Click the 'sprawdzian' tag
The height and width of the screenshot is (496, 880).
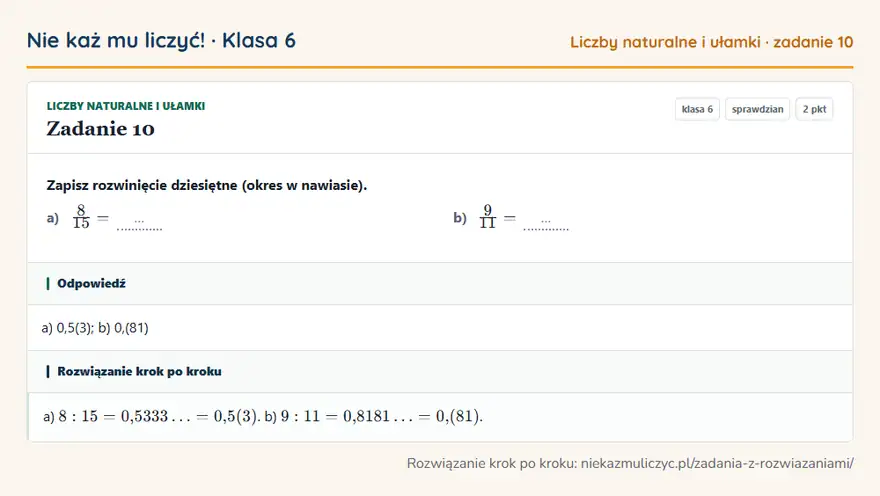click(757, 109)
